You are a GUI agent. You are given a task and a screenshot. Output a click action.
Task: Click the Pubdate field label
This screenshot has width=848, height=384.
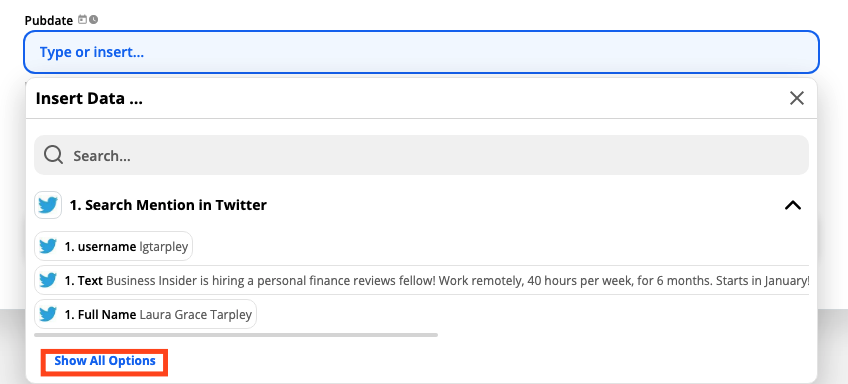pos(49,21)
